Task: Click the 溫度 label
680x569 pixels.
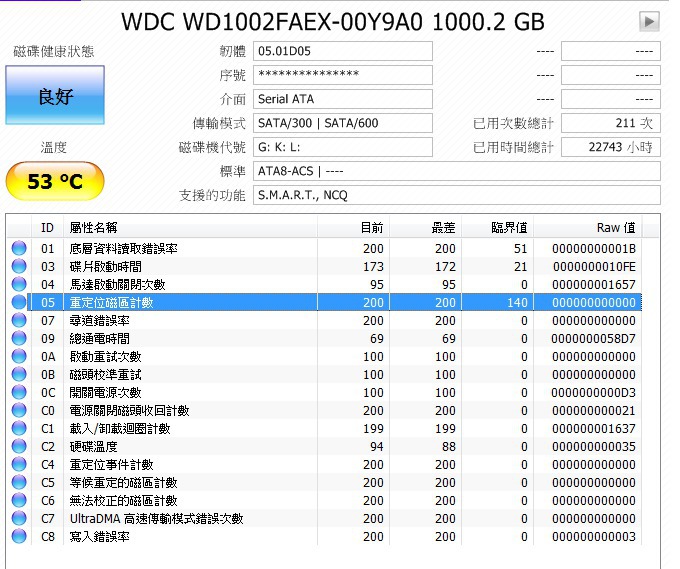Action: [x=54, y=147]
